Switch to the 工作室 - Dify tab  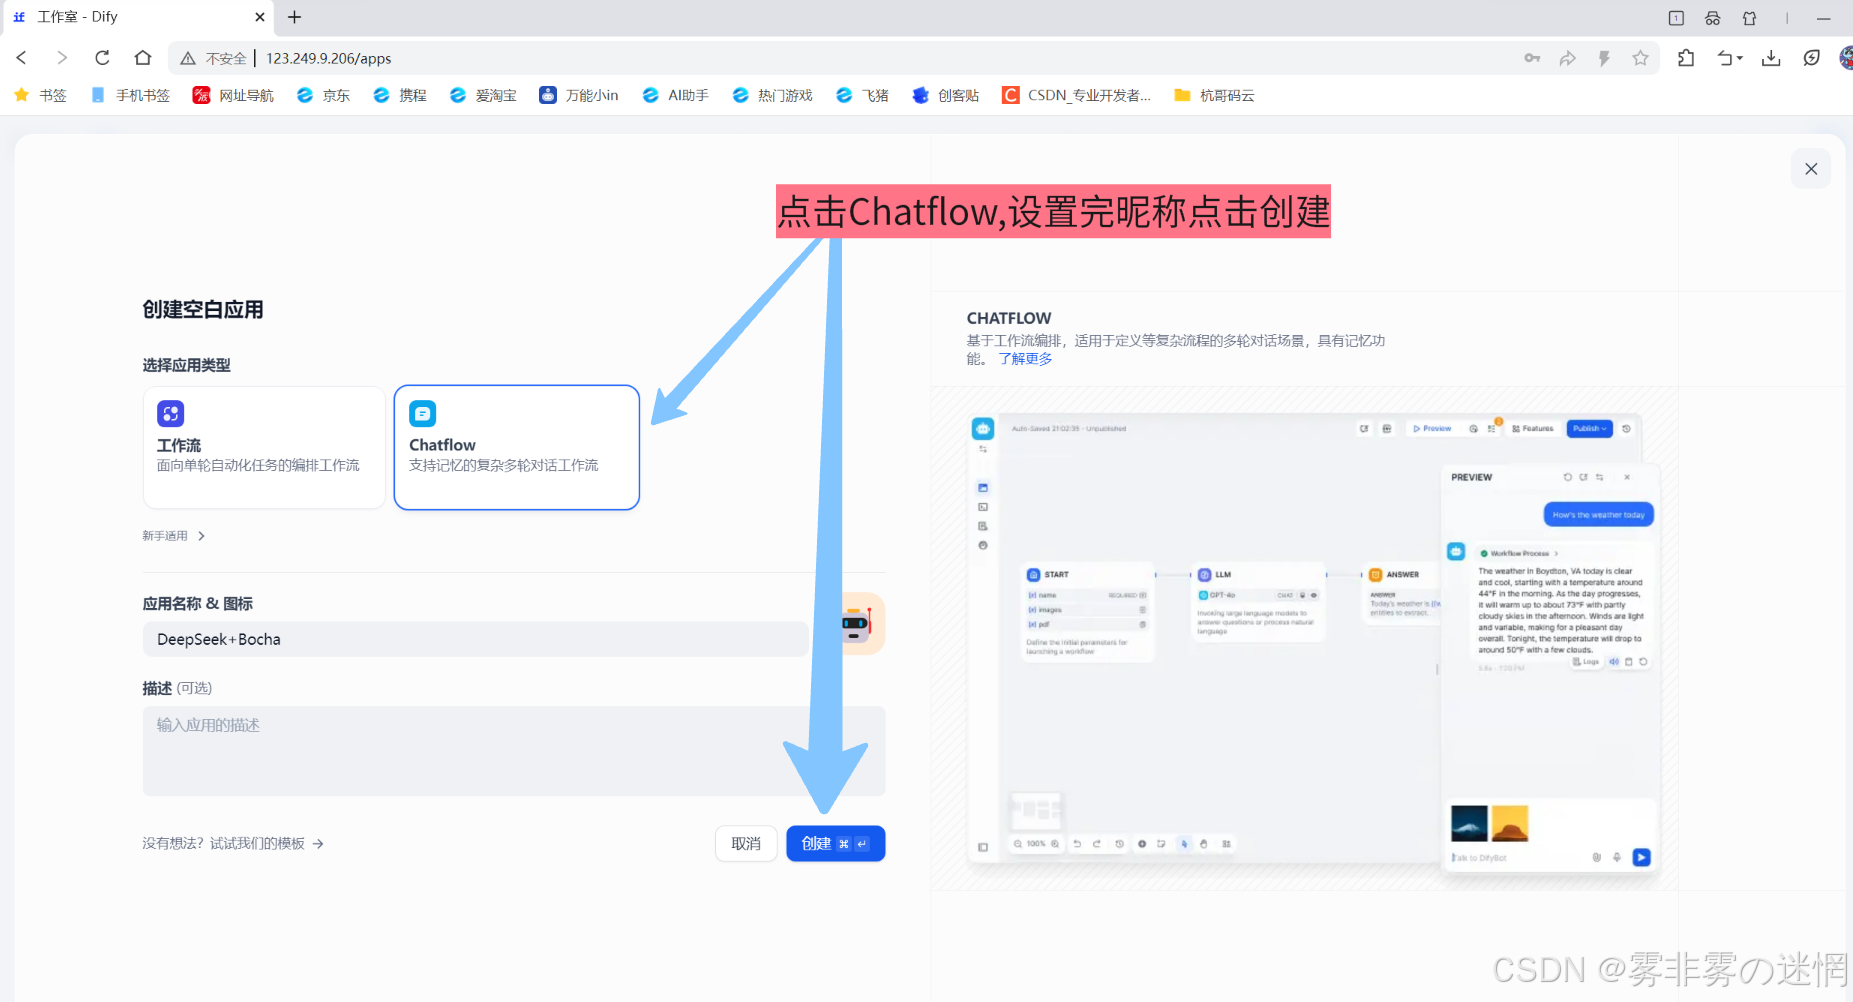pos(137,17)
